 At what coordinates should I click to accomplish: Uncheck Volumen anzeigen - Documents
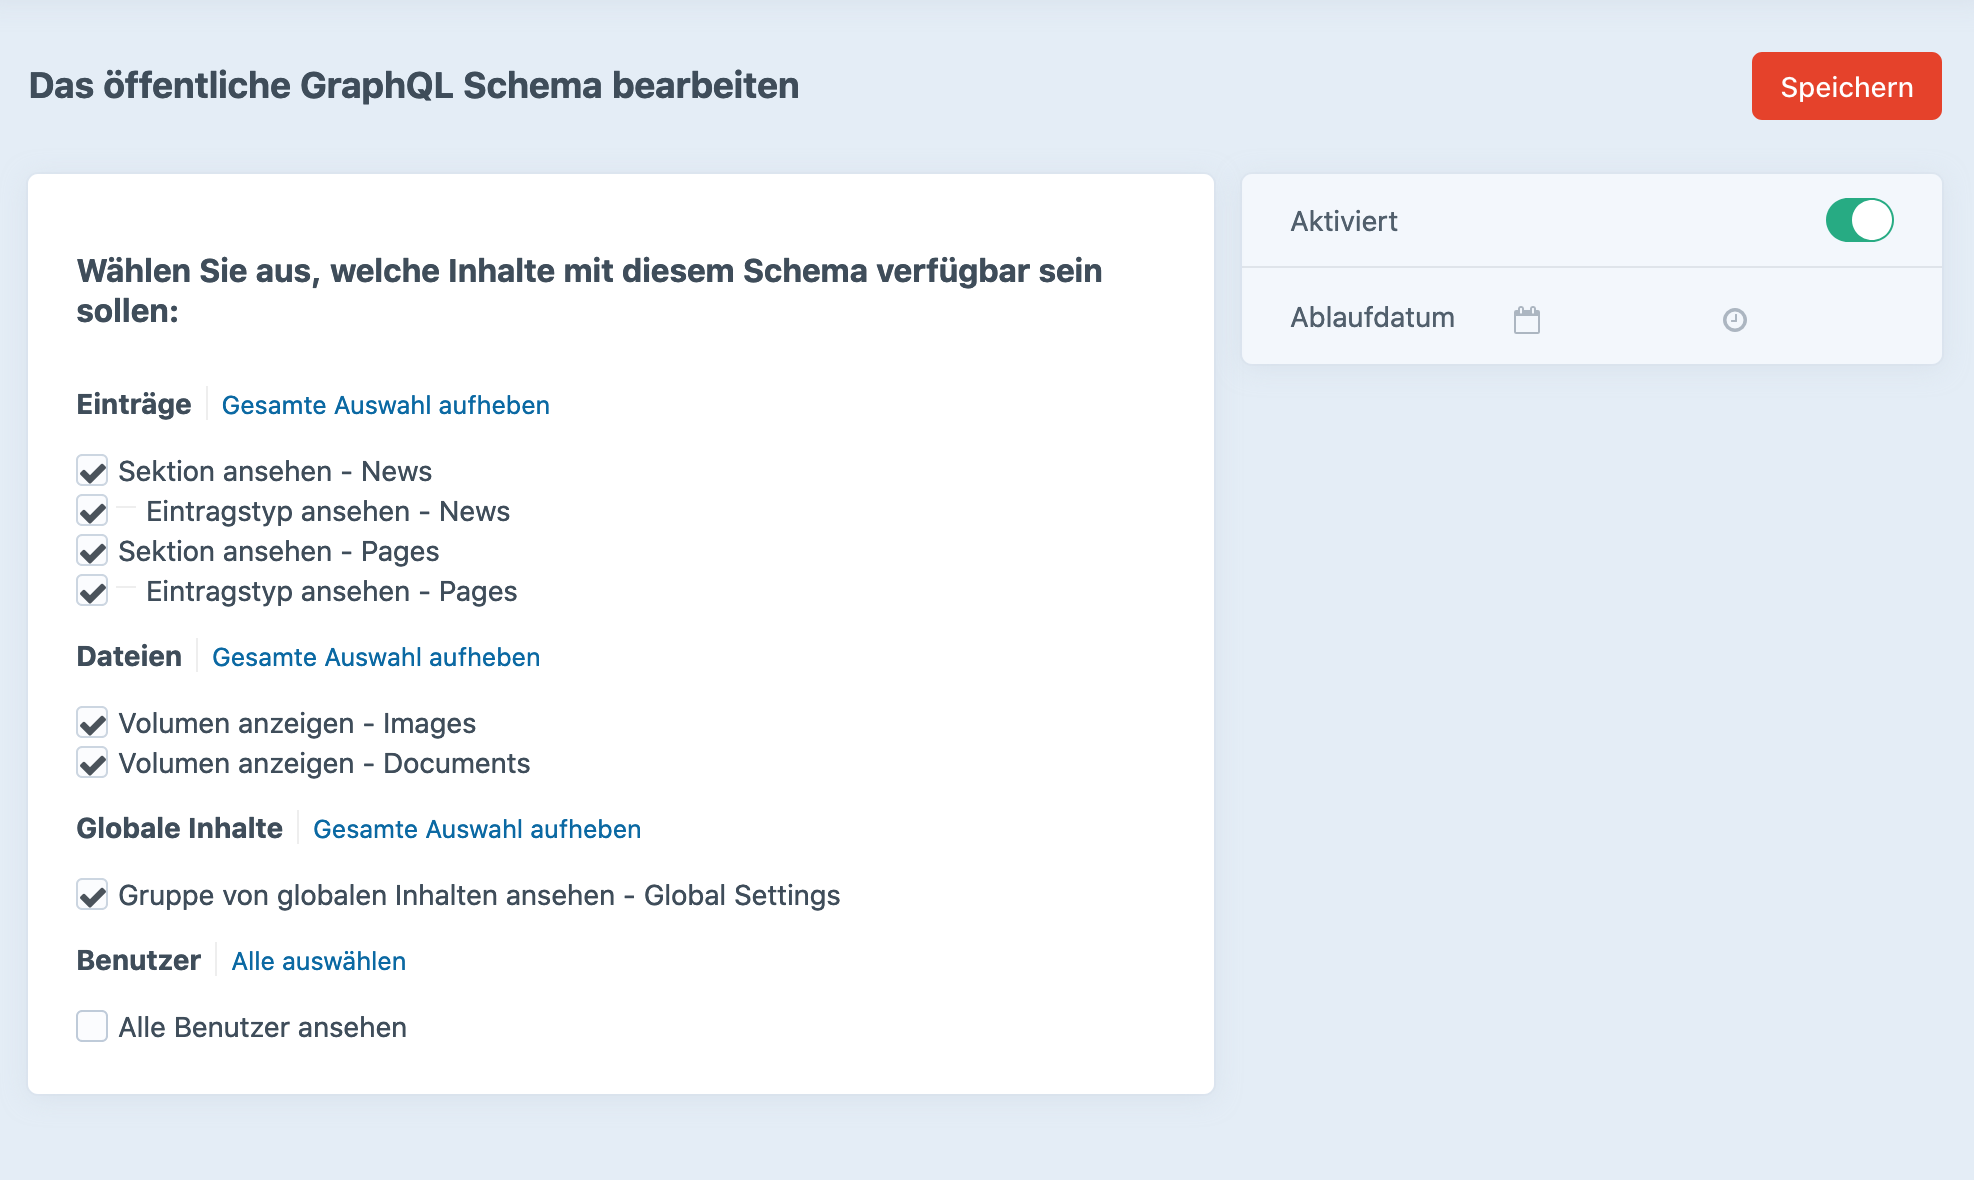coord(92,763)
